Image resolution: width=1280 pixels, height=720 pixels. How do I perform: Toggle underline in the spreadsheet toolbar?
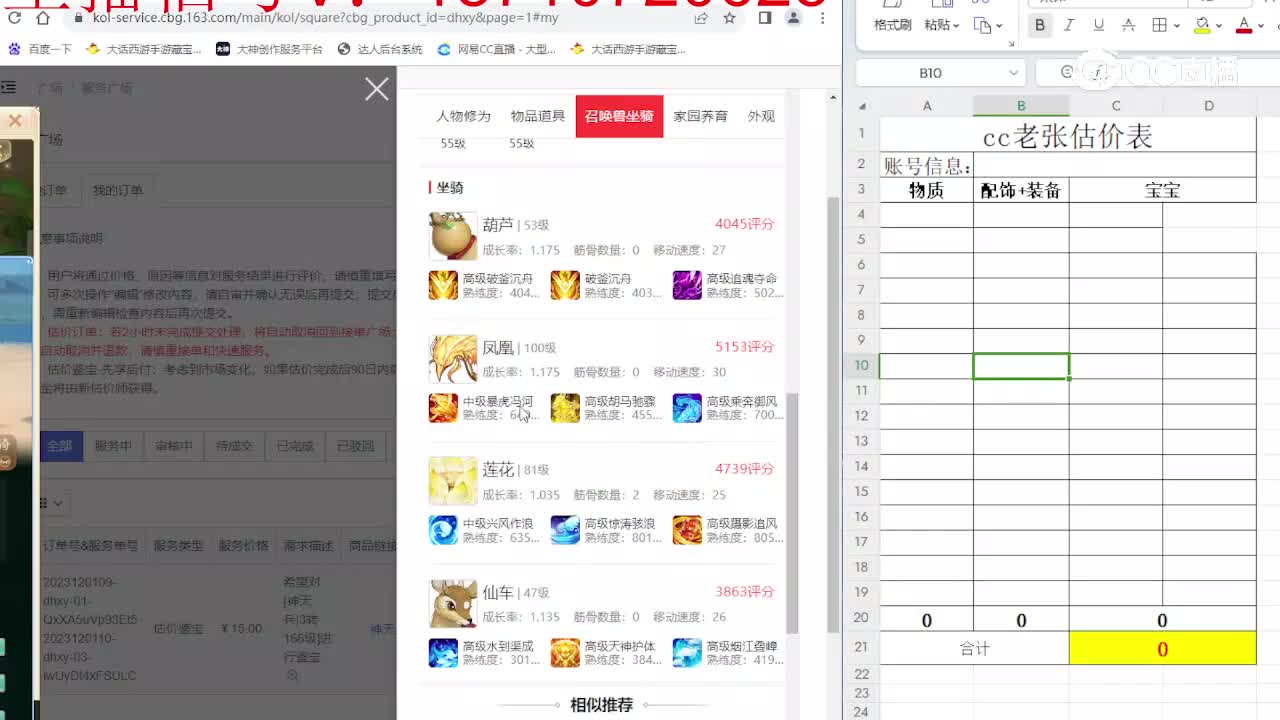click(x=1098, y=25)
